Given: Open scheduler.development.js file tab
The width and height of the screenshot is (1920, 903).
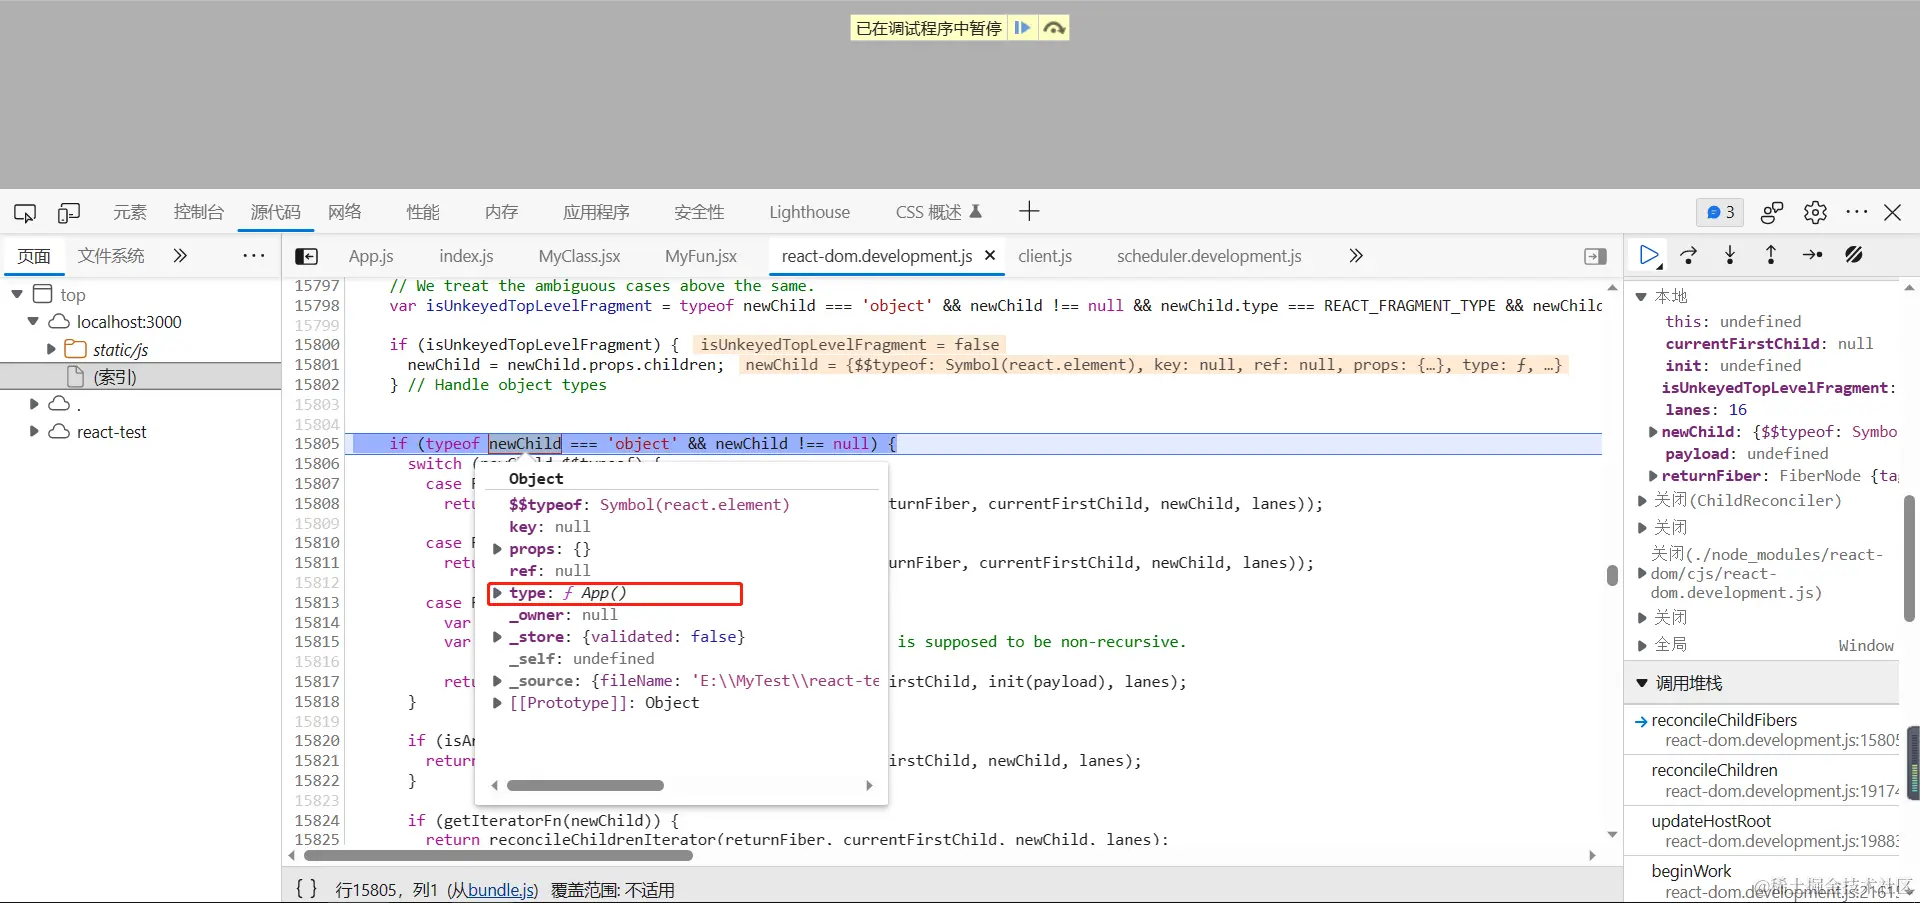Looking at the screenshot, I should coord(1209,256).
